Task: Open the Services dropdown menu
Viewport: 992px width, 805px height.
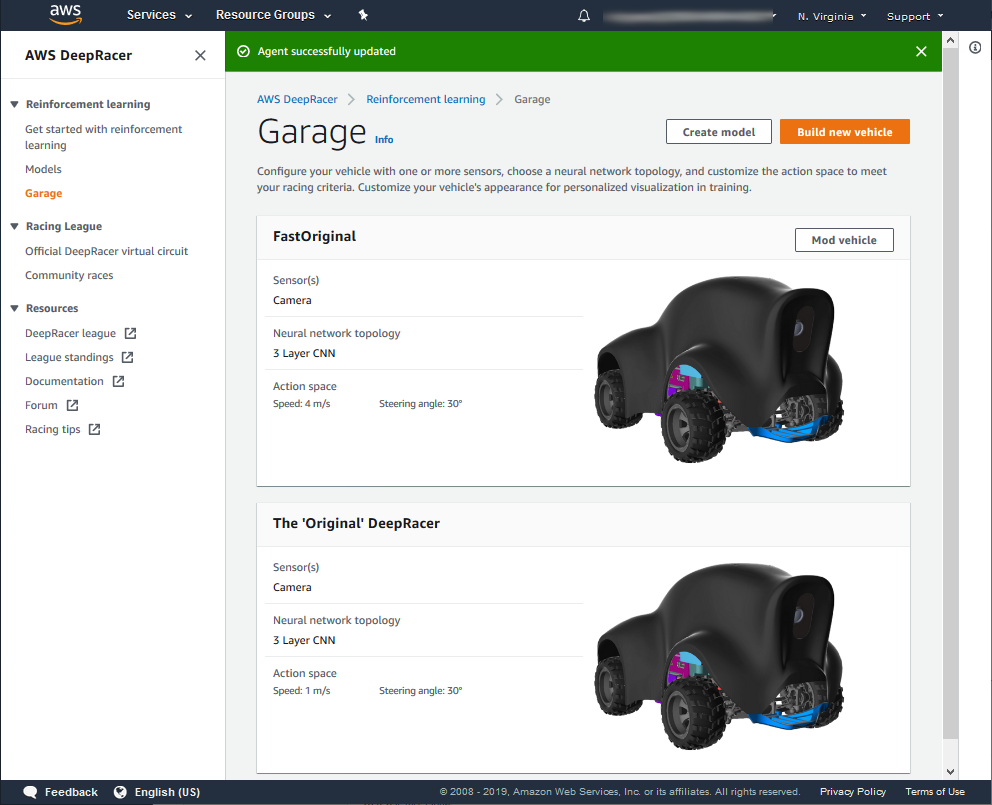Action: coord(159,16)
